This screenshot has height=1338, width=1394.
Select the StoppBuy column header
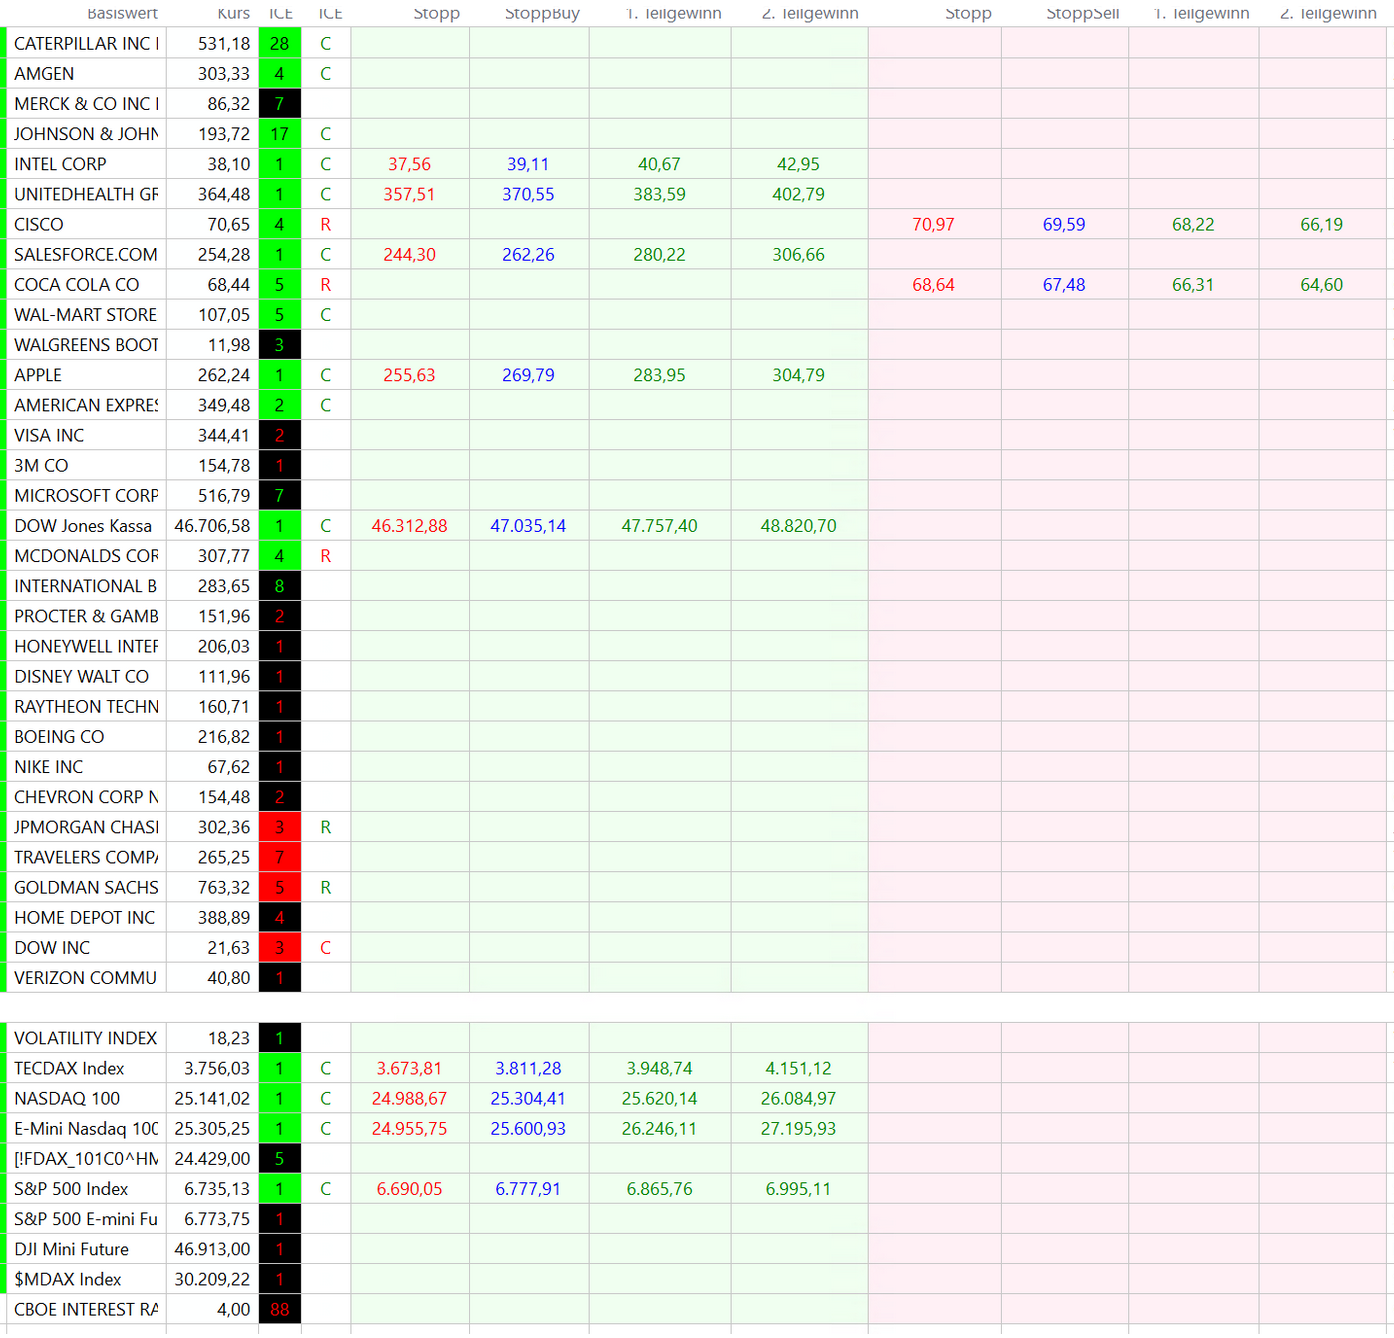(541, 13)
